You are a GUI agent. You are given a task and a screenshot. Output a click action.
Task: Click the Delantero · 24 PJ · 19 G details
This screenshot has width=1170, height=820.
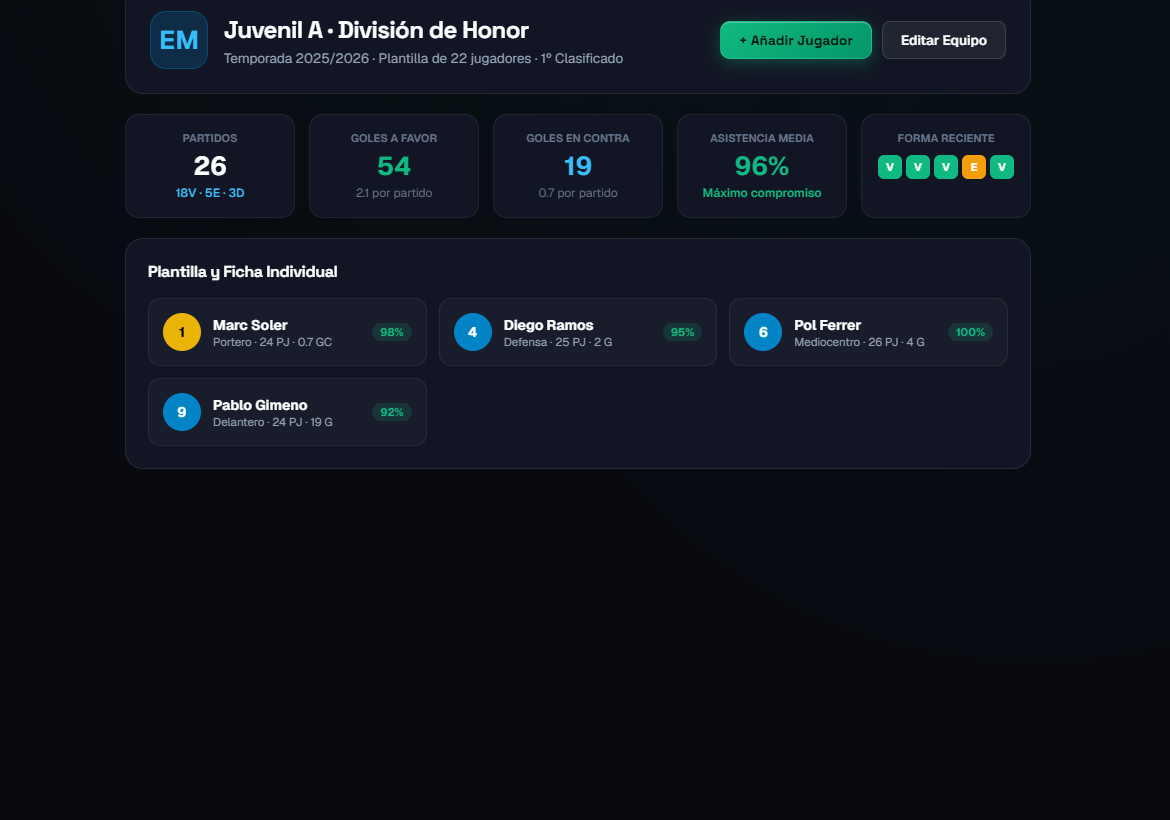[272, 422]
